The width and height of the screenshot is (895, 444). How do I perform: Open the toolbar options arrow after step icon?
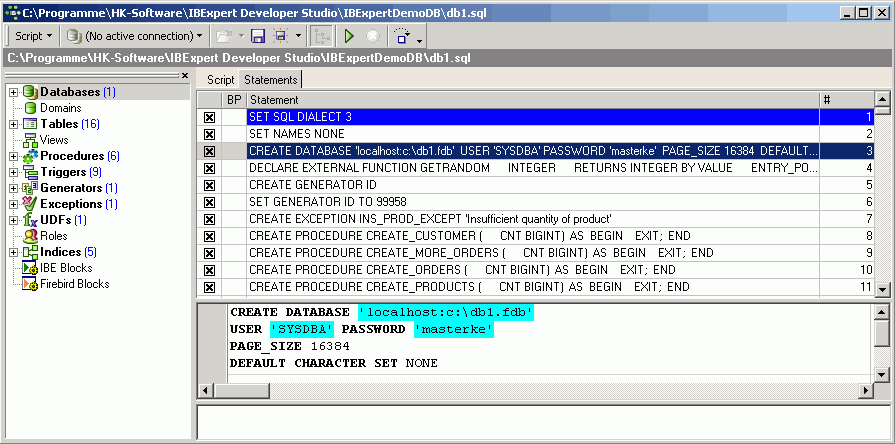pyautogui.click(x=420, y=41)
